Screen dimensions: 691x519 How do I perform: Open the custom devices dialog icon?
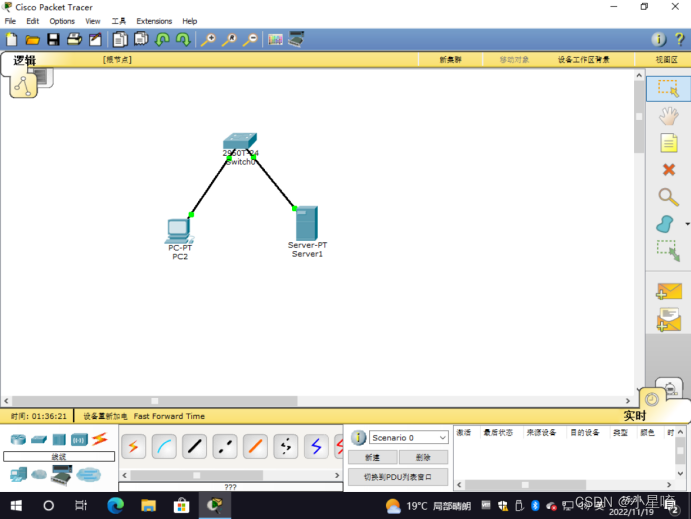[x=296, y=39]
